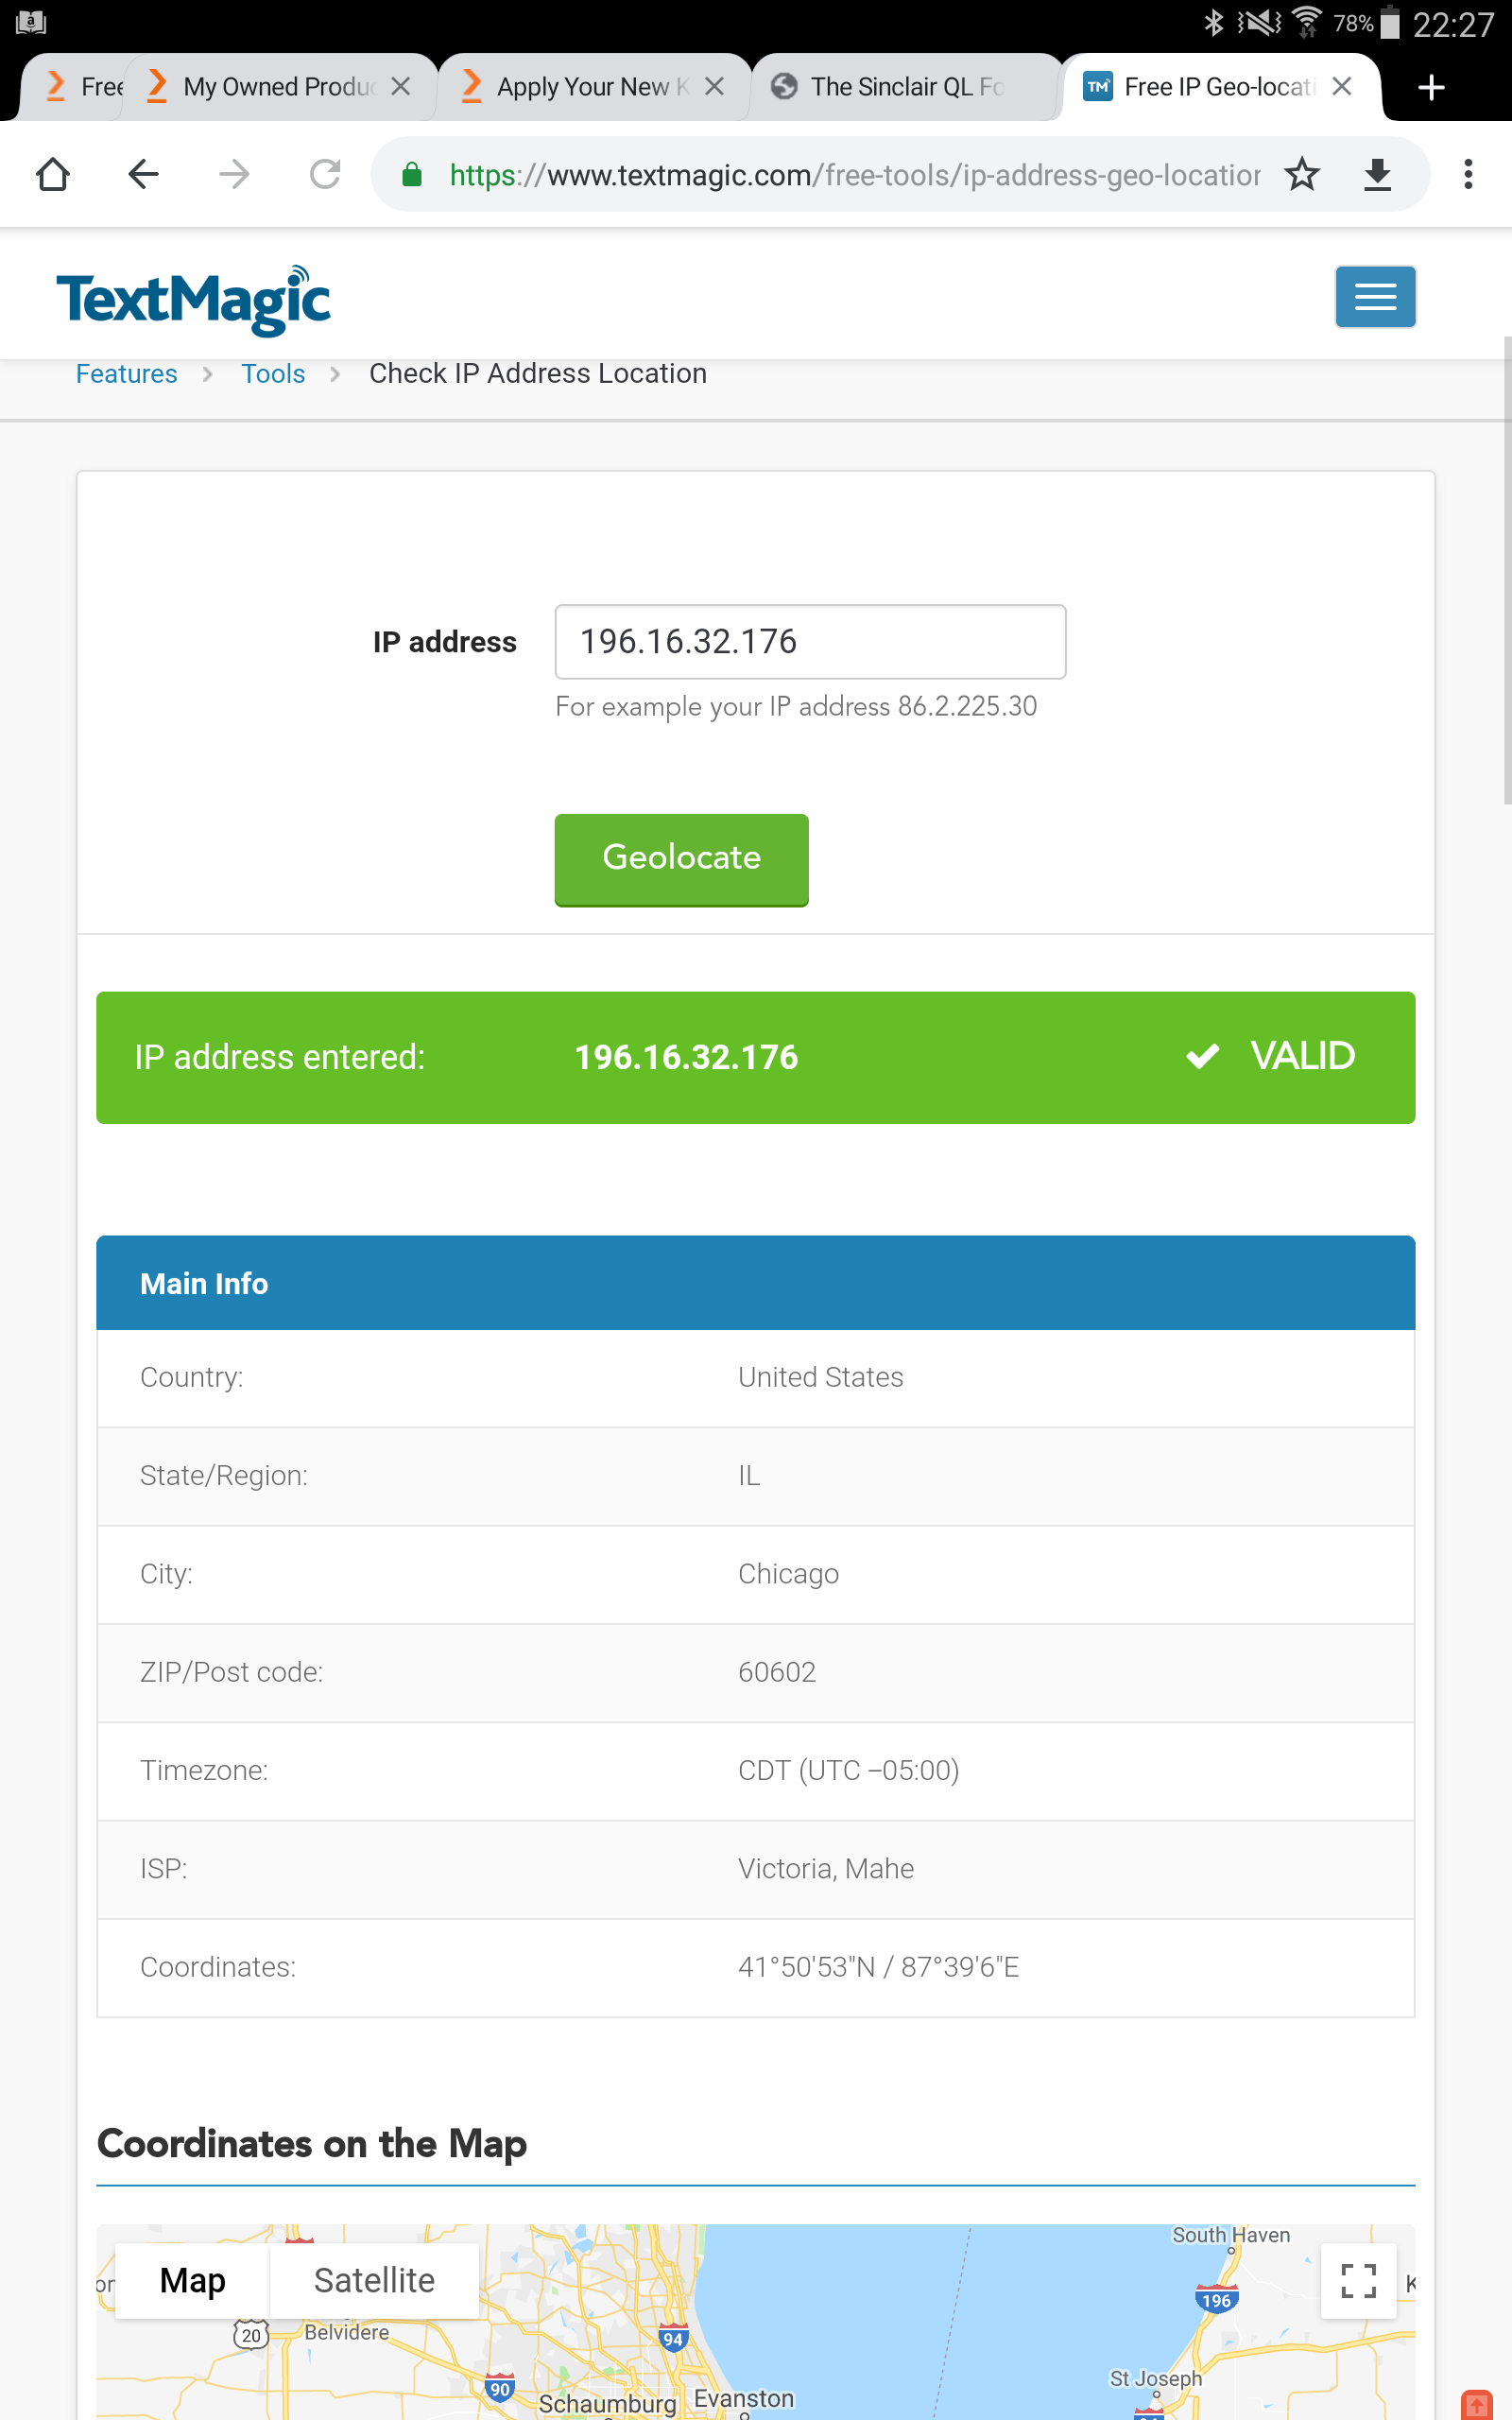Image resolution: width=1512 pixels, height=2420 pixels.
Task: Open the Features breadcrumb link
Action: click(x=126, y=373)
